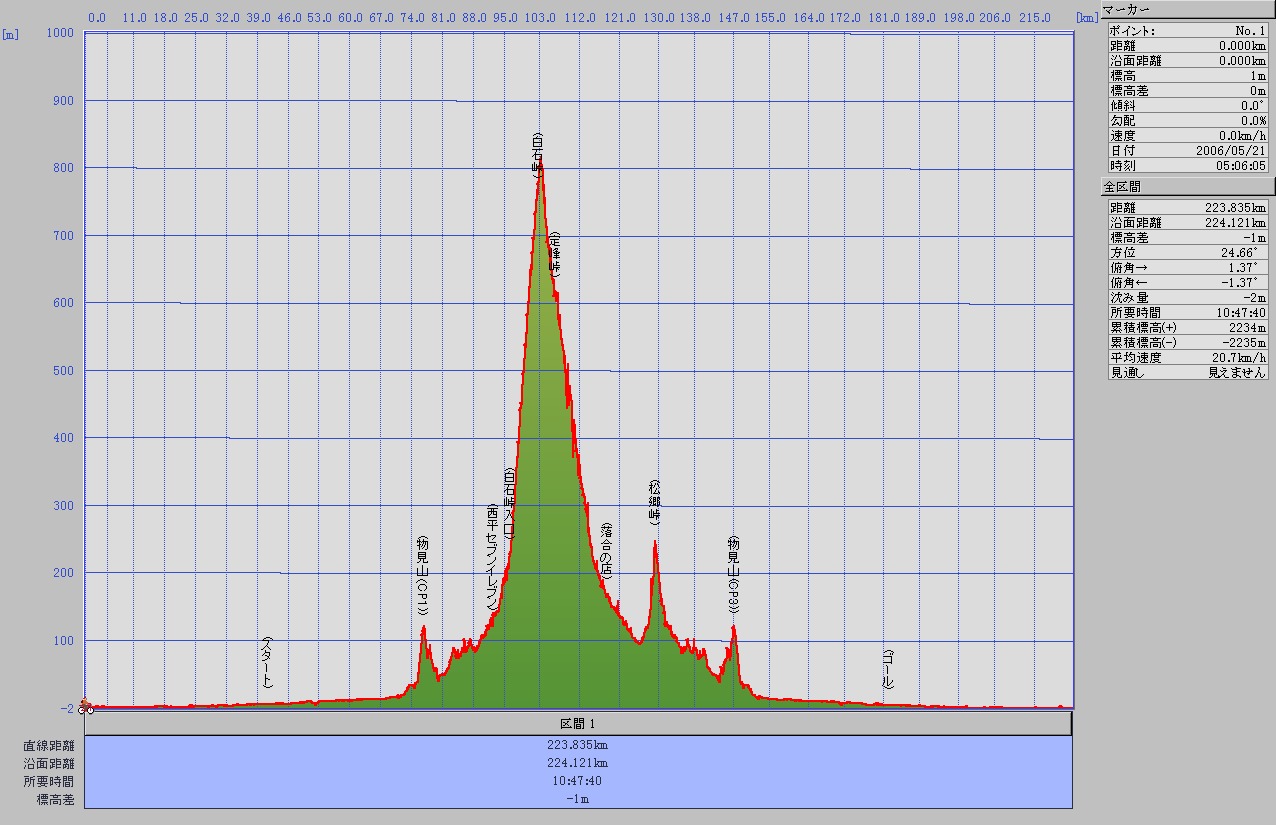Click the 落合の店 waypoint label

click(606, 549)
